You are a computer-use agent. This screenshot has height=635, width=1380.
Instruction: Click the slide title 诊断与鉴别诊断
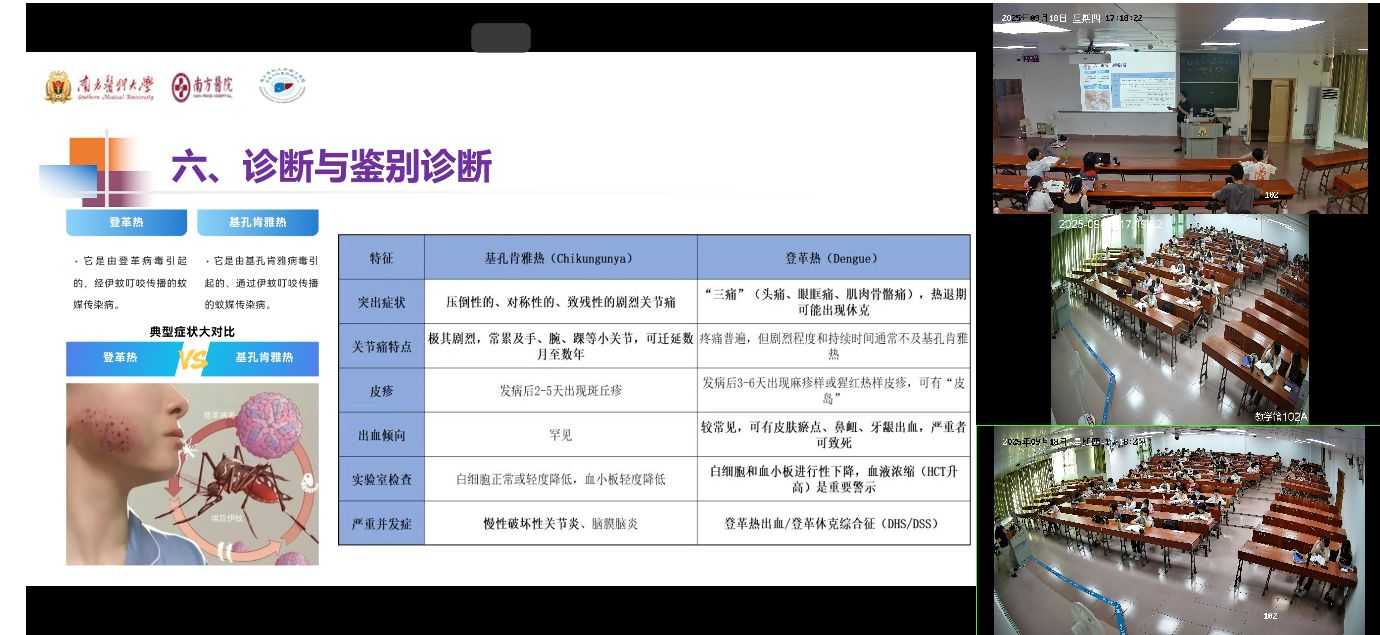point(331,167)
